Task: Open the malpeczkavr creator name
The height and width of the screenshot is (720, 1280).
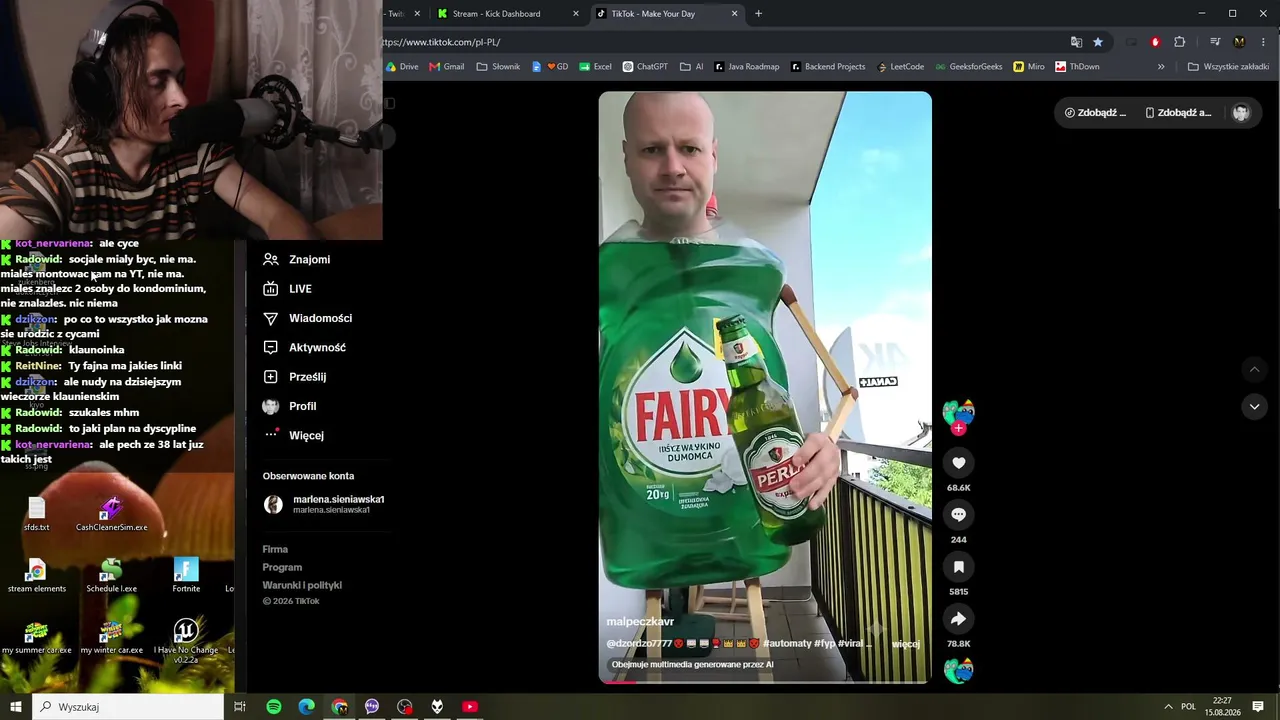Action: coord(640,622)
